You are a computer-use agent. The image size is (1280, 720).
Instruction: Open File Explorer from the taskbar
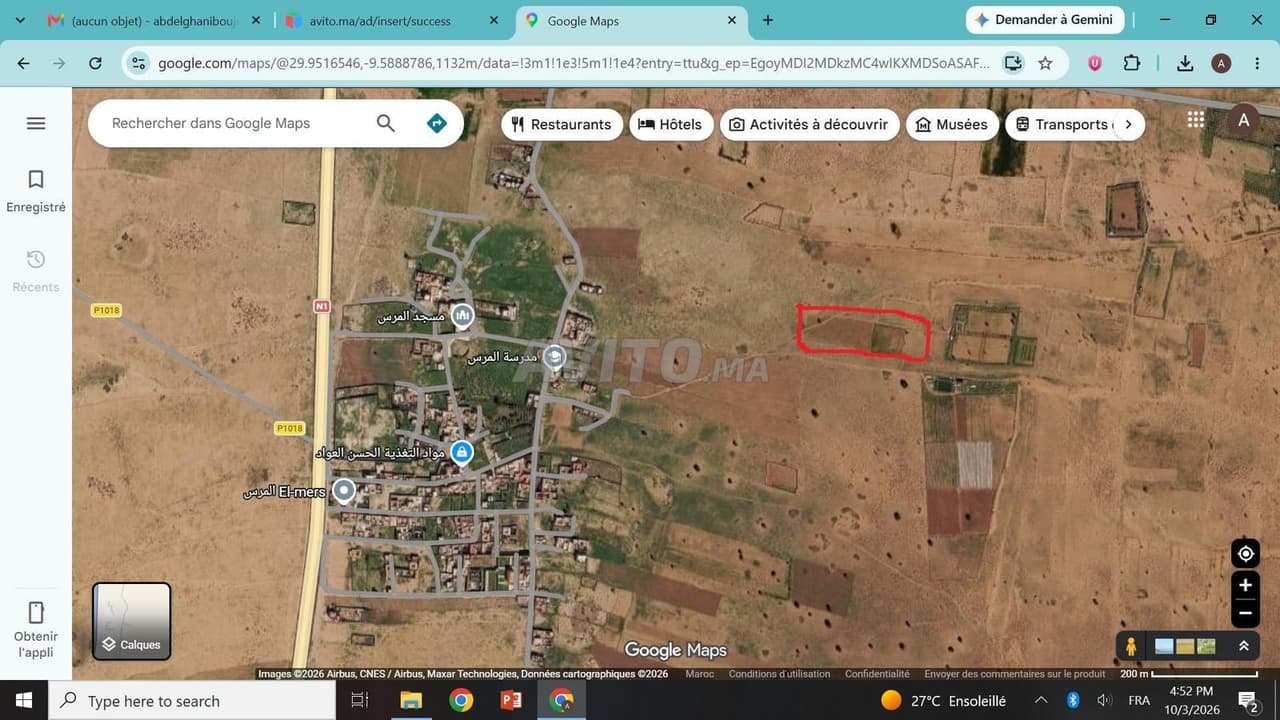[411, 700]
